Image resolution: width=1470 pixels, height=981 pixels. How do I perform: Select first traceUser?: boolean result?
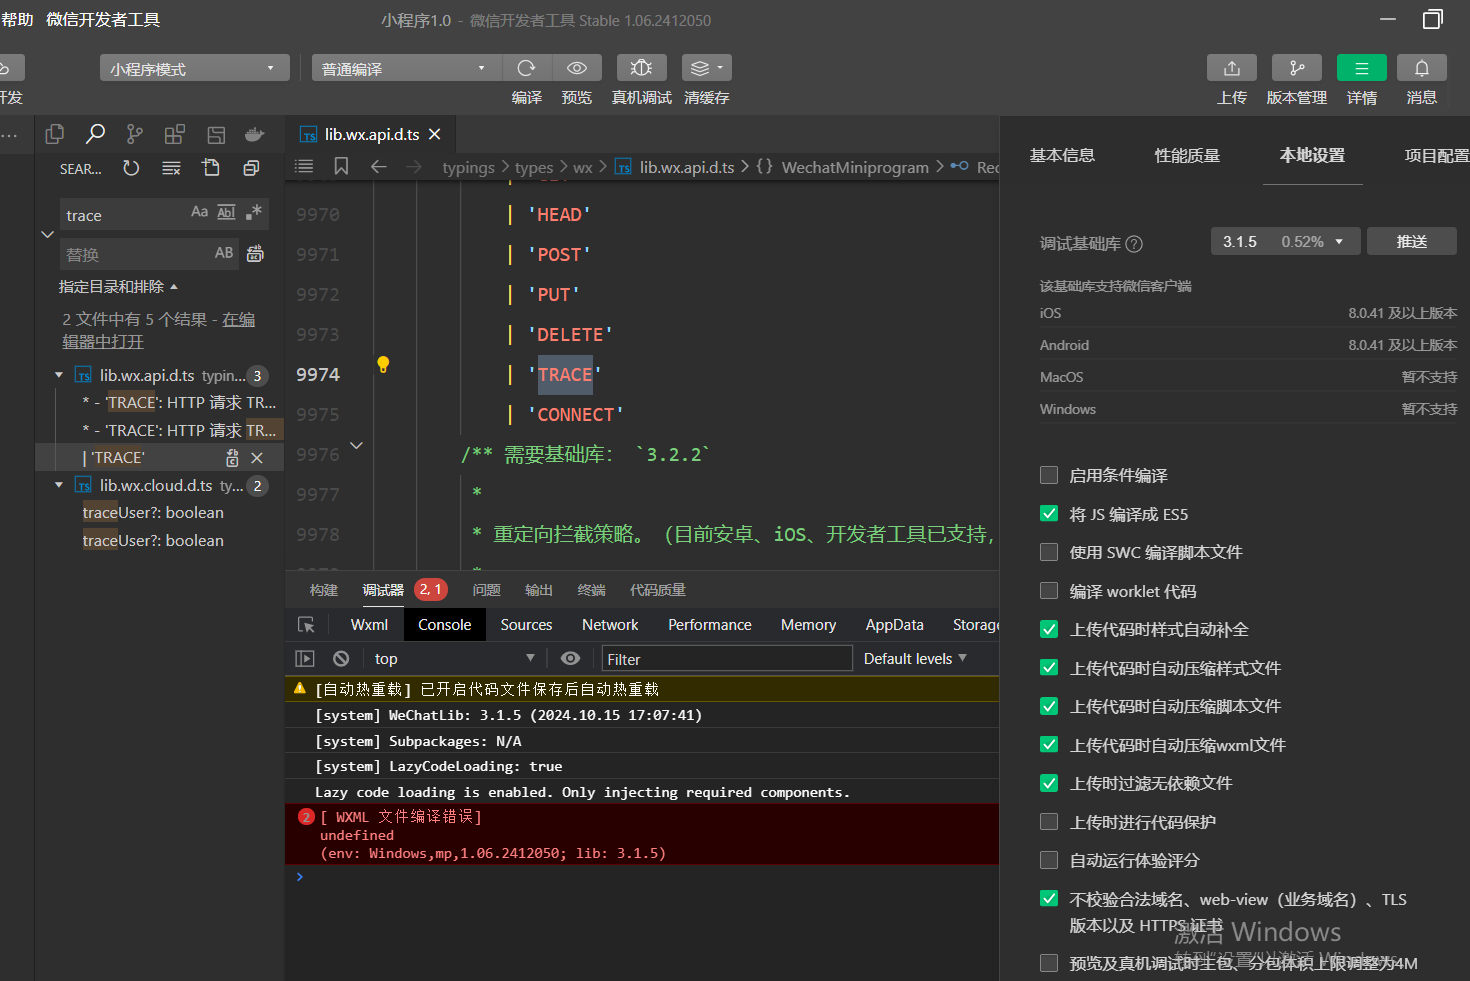[153, 512]
